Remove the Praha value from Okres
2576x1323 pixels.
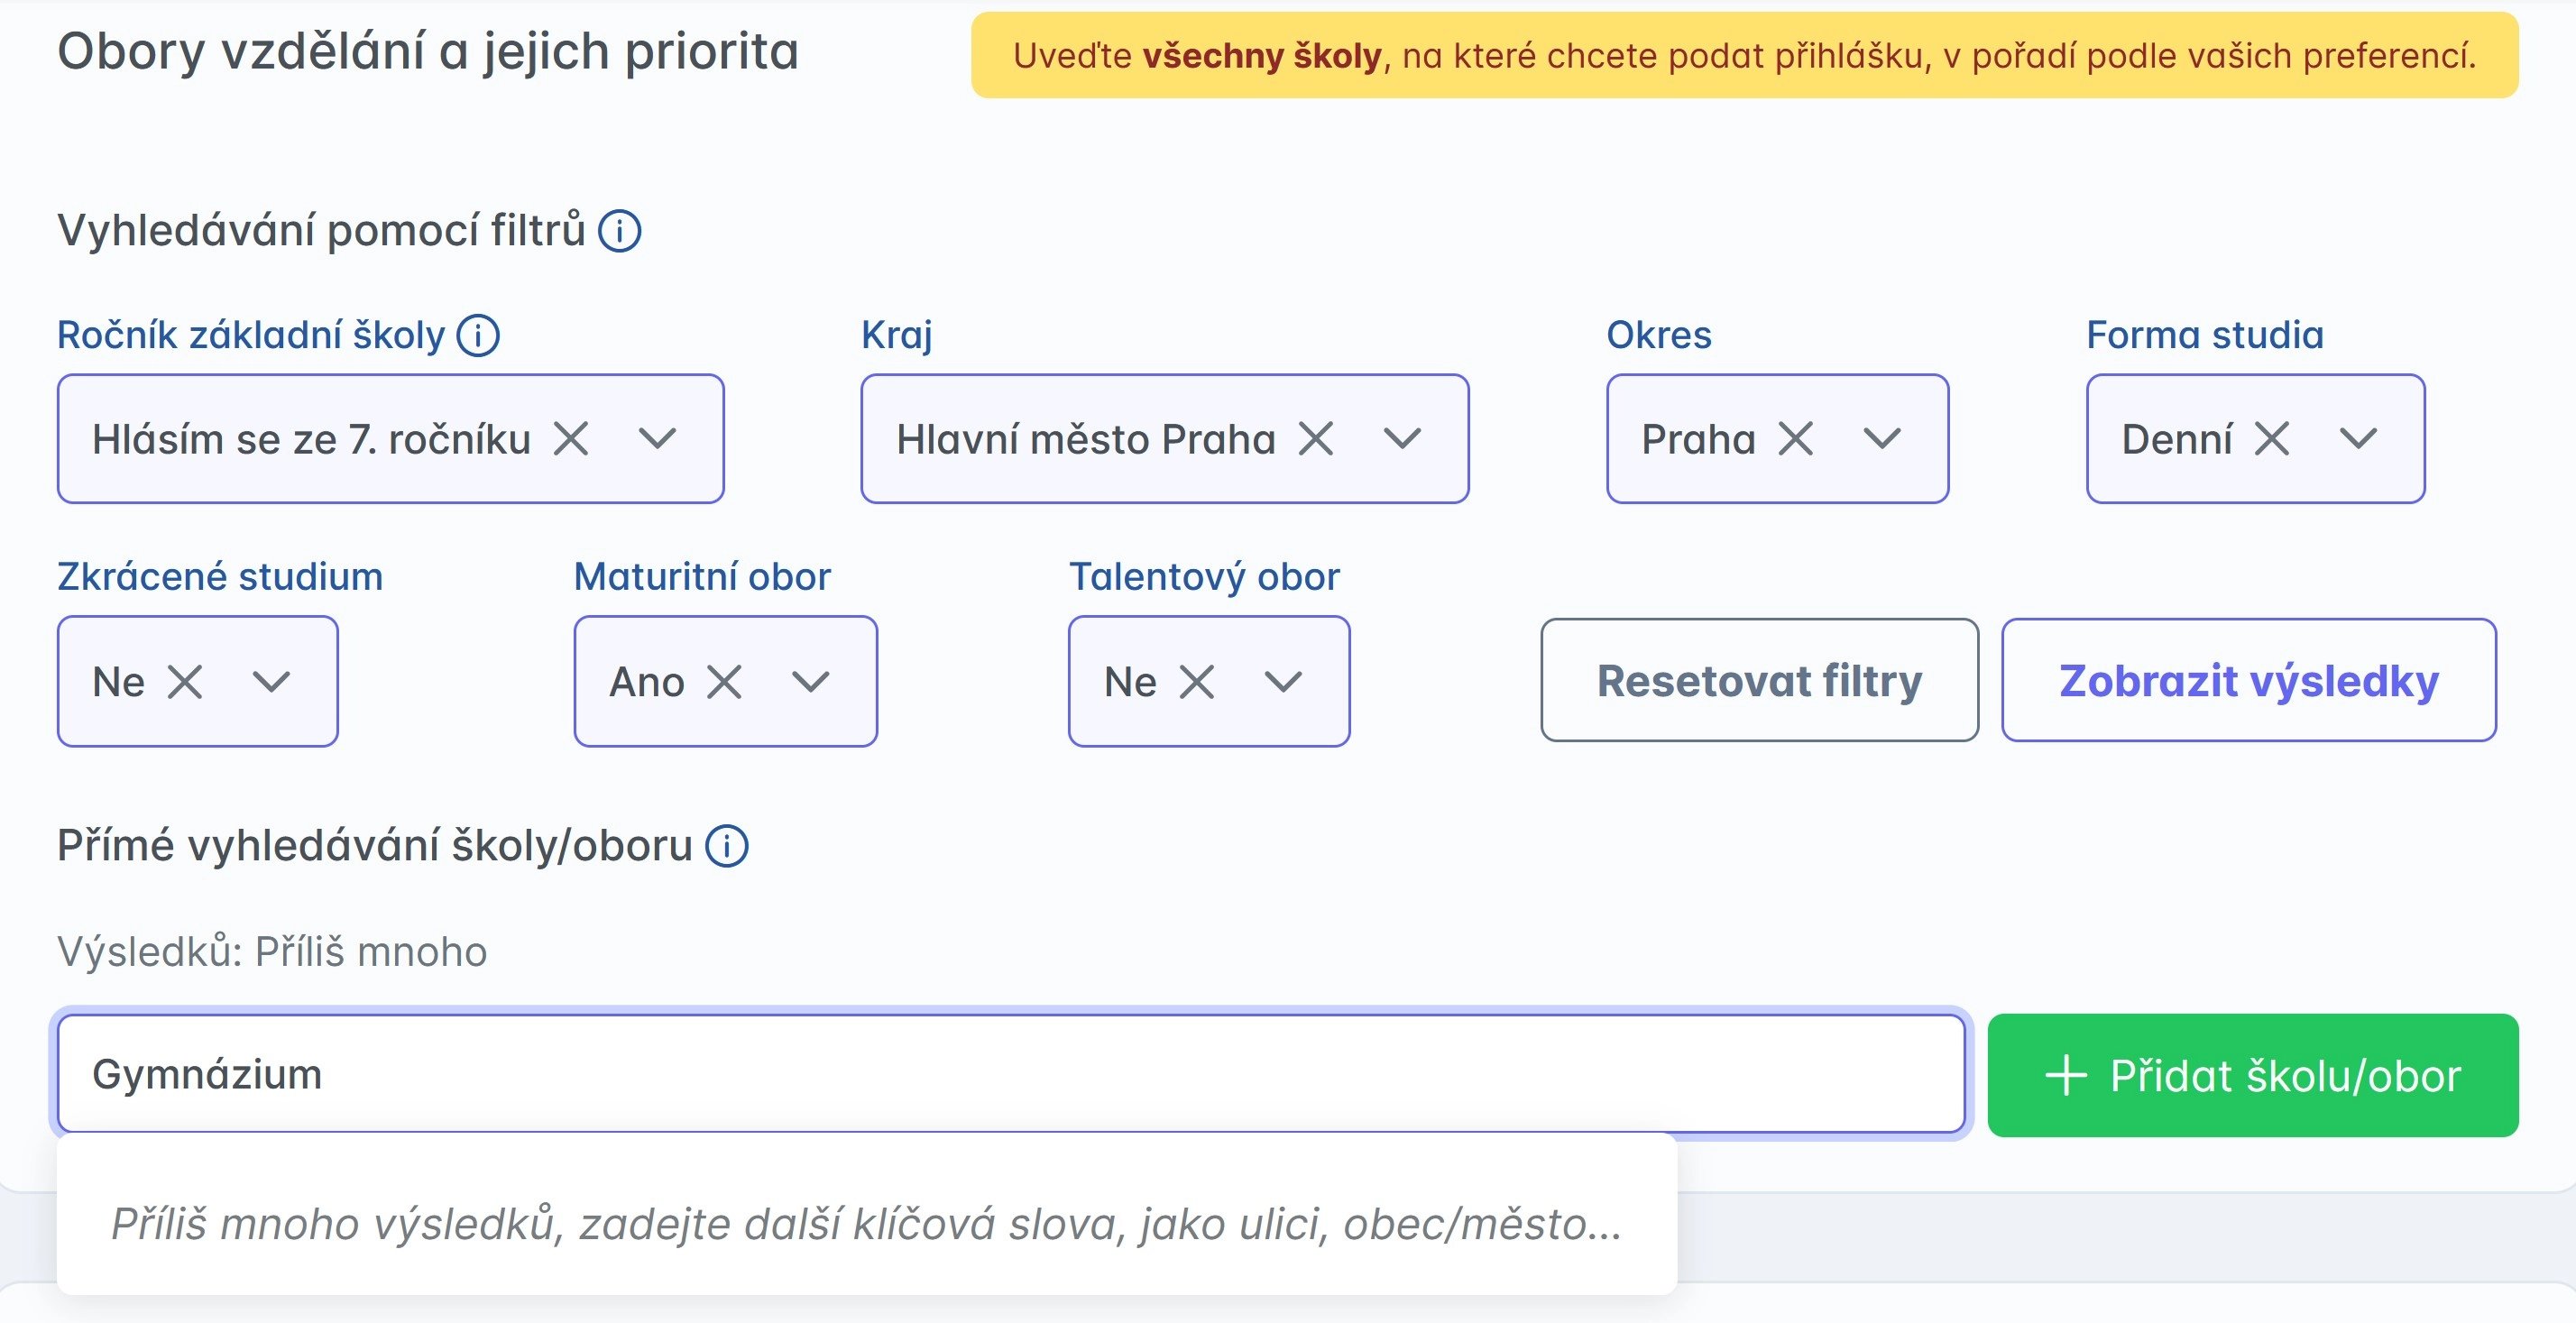(1796, 439)
